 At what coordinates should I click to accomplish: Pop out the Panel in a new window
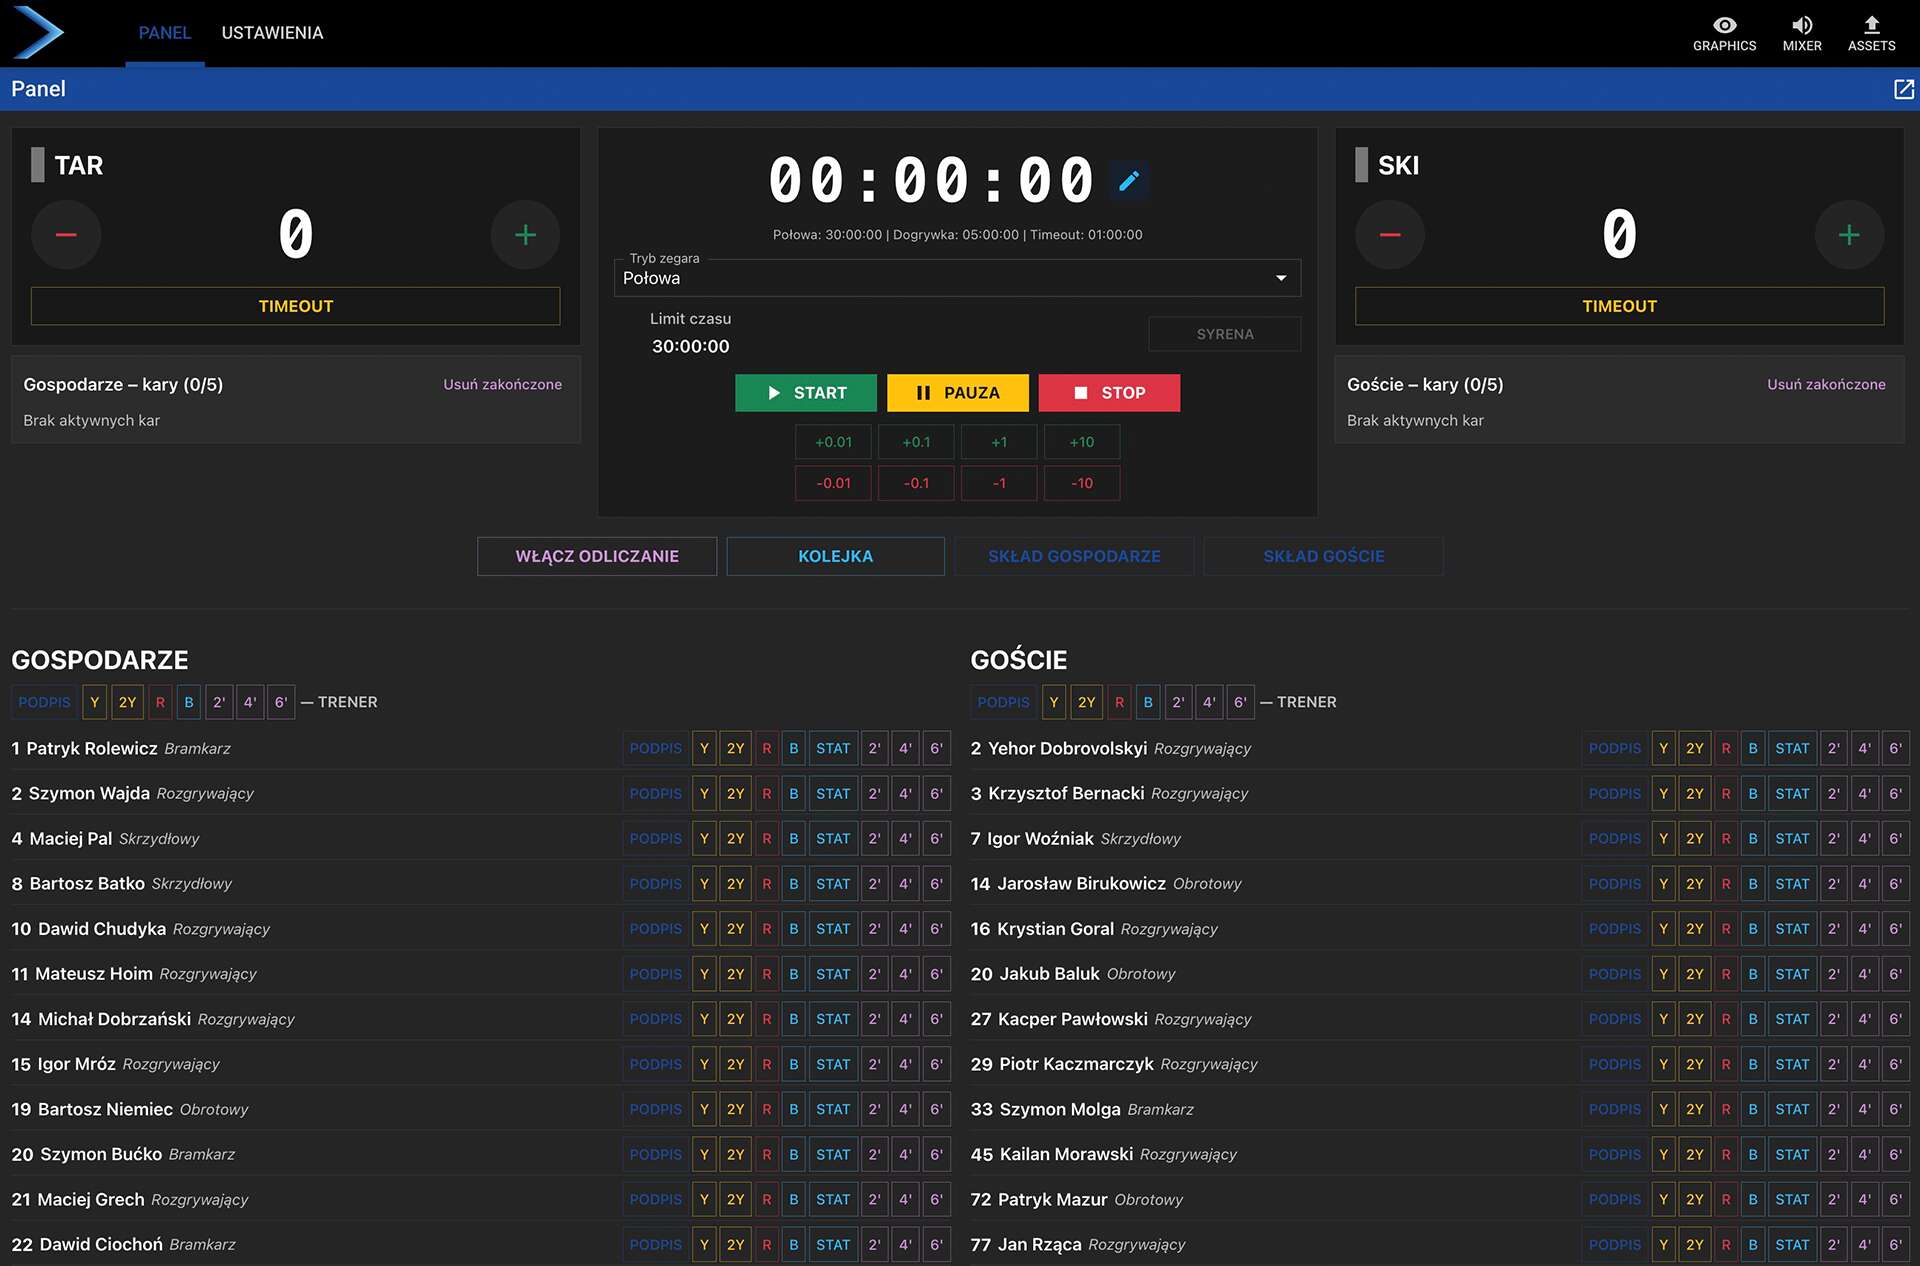(x=1903, y=89)
